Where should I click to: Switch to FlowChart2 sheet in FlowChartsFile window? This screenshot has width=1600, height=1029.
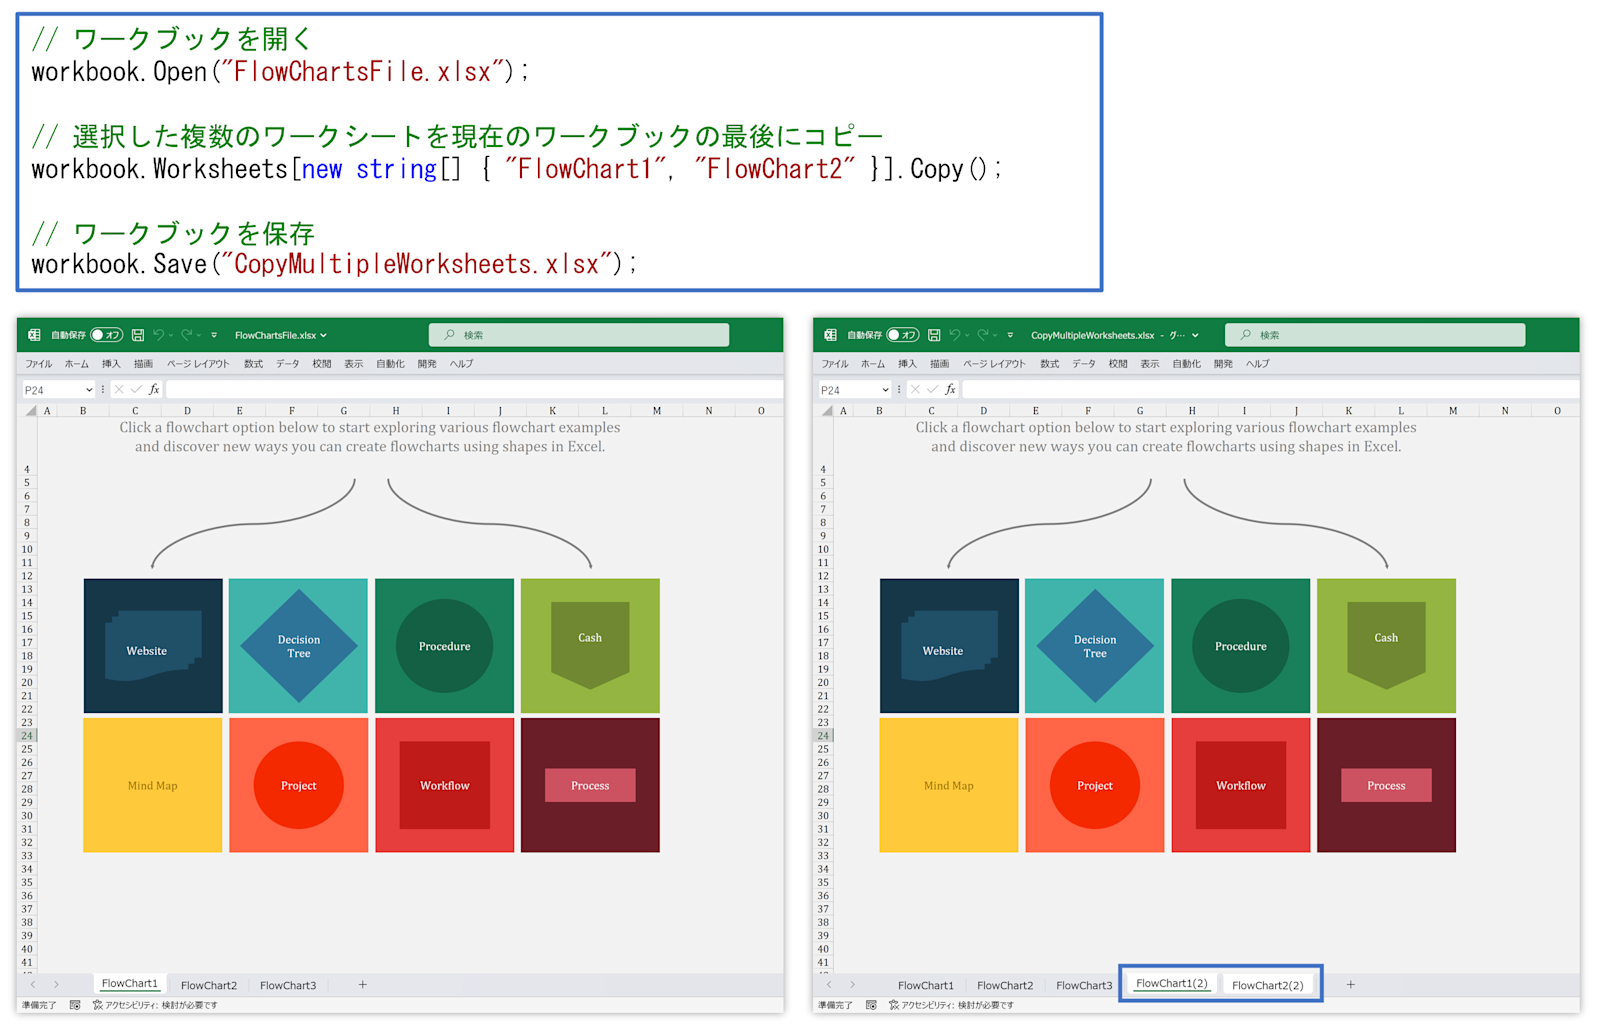point(209,985)
